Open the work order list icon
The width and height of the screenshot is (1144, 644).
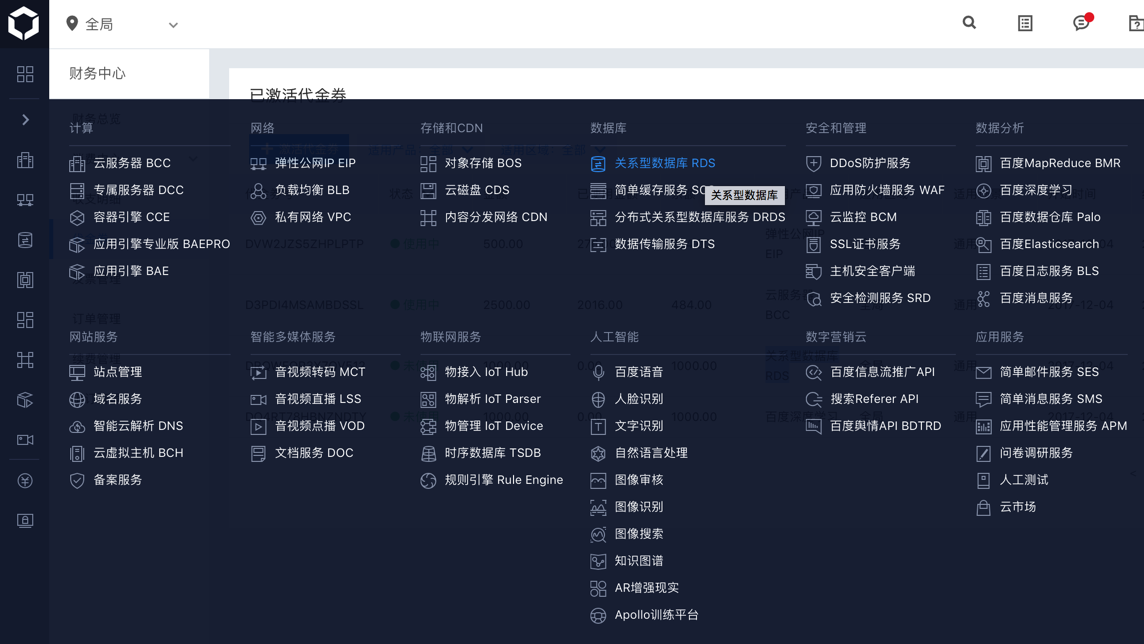pyautogui.click(x=1025, y=23)
